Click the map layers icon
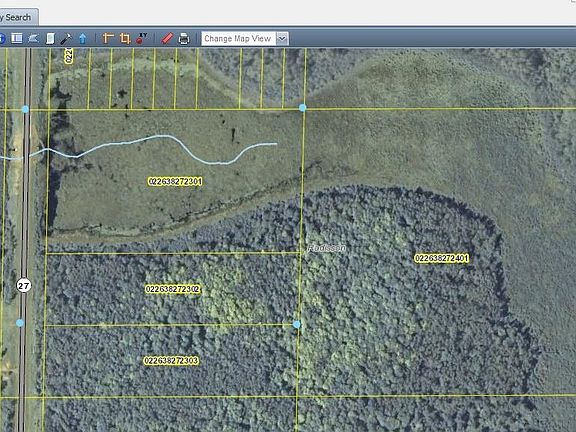 pos(33,38)
